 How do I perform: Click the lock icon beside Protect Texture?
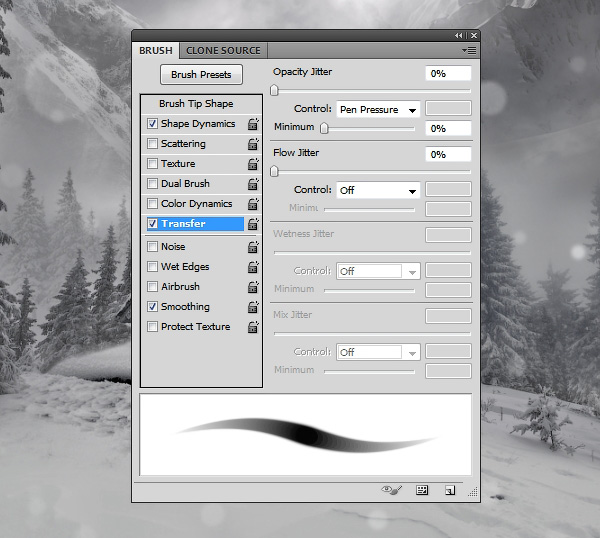pos(253,327)
